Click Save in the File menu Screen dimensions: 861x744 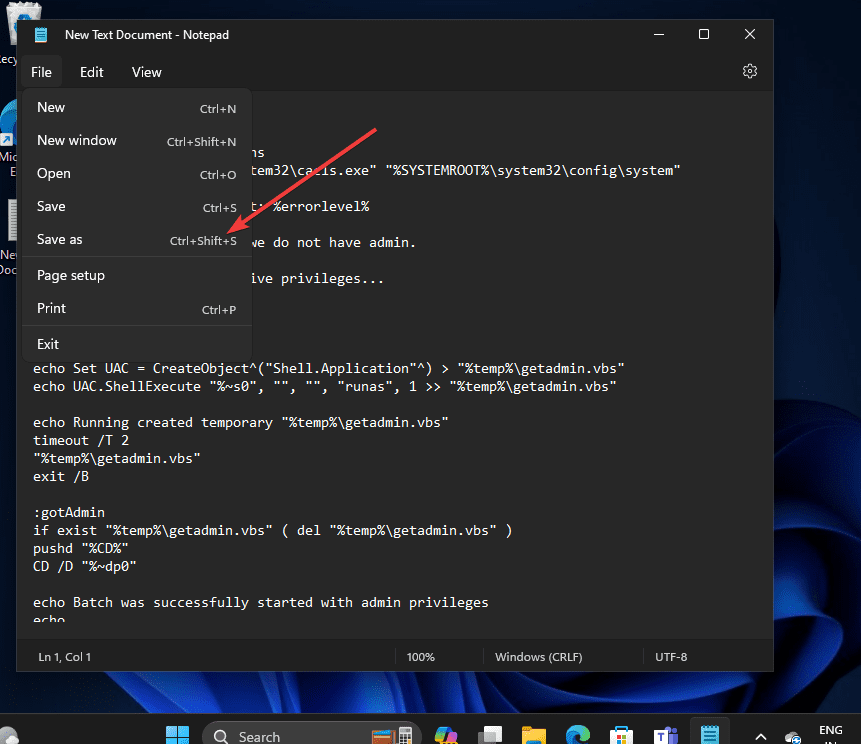pyautogui.click(x=137, y=206)
